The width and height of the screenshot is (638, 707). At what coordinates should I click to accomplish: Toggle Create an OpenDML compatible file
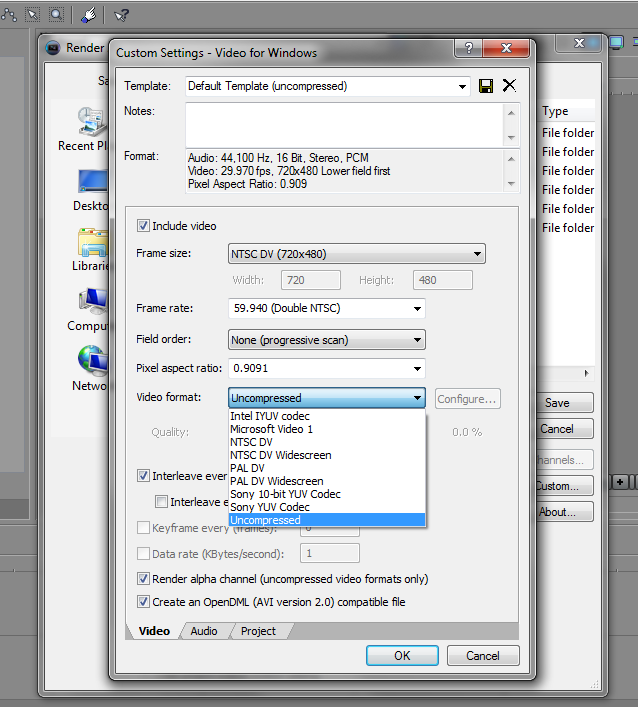pyautogui.click(x=144, y=602)
